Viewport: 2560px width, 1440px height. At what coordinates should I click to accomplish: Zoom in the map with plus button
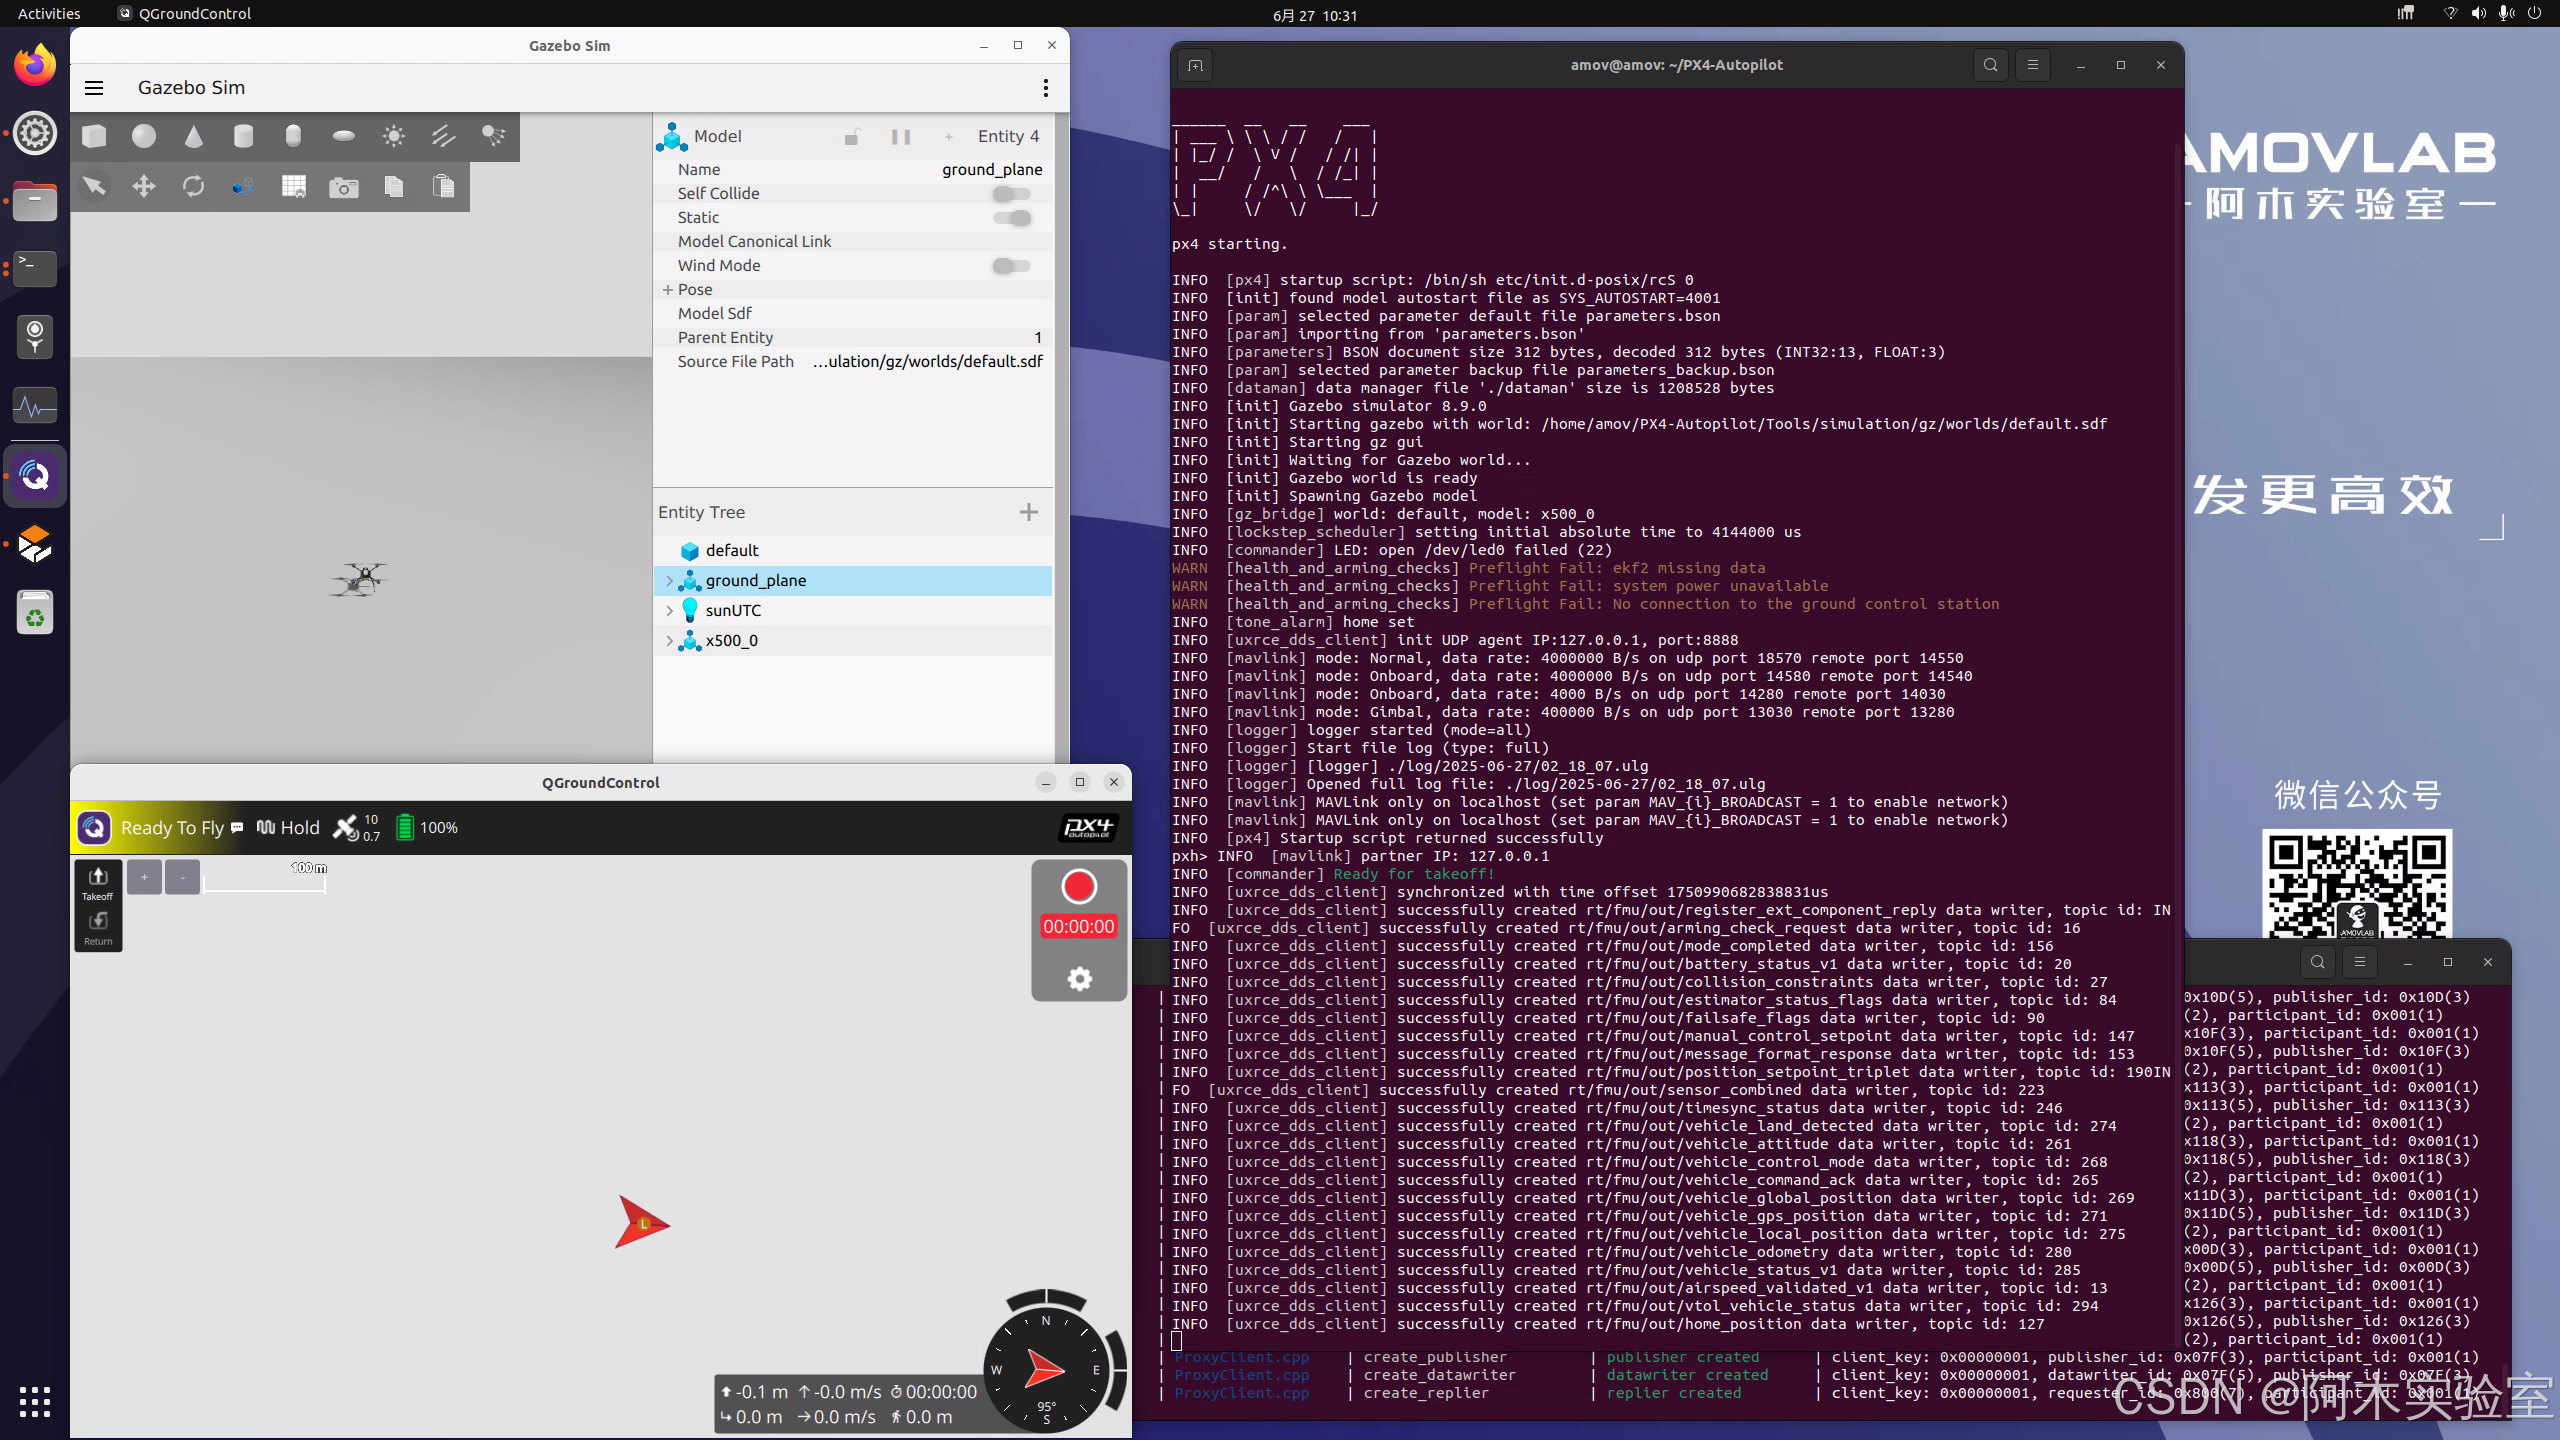[144, 877]
